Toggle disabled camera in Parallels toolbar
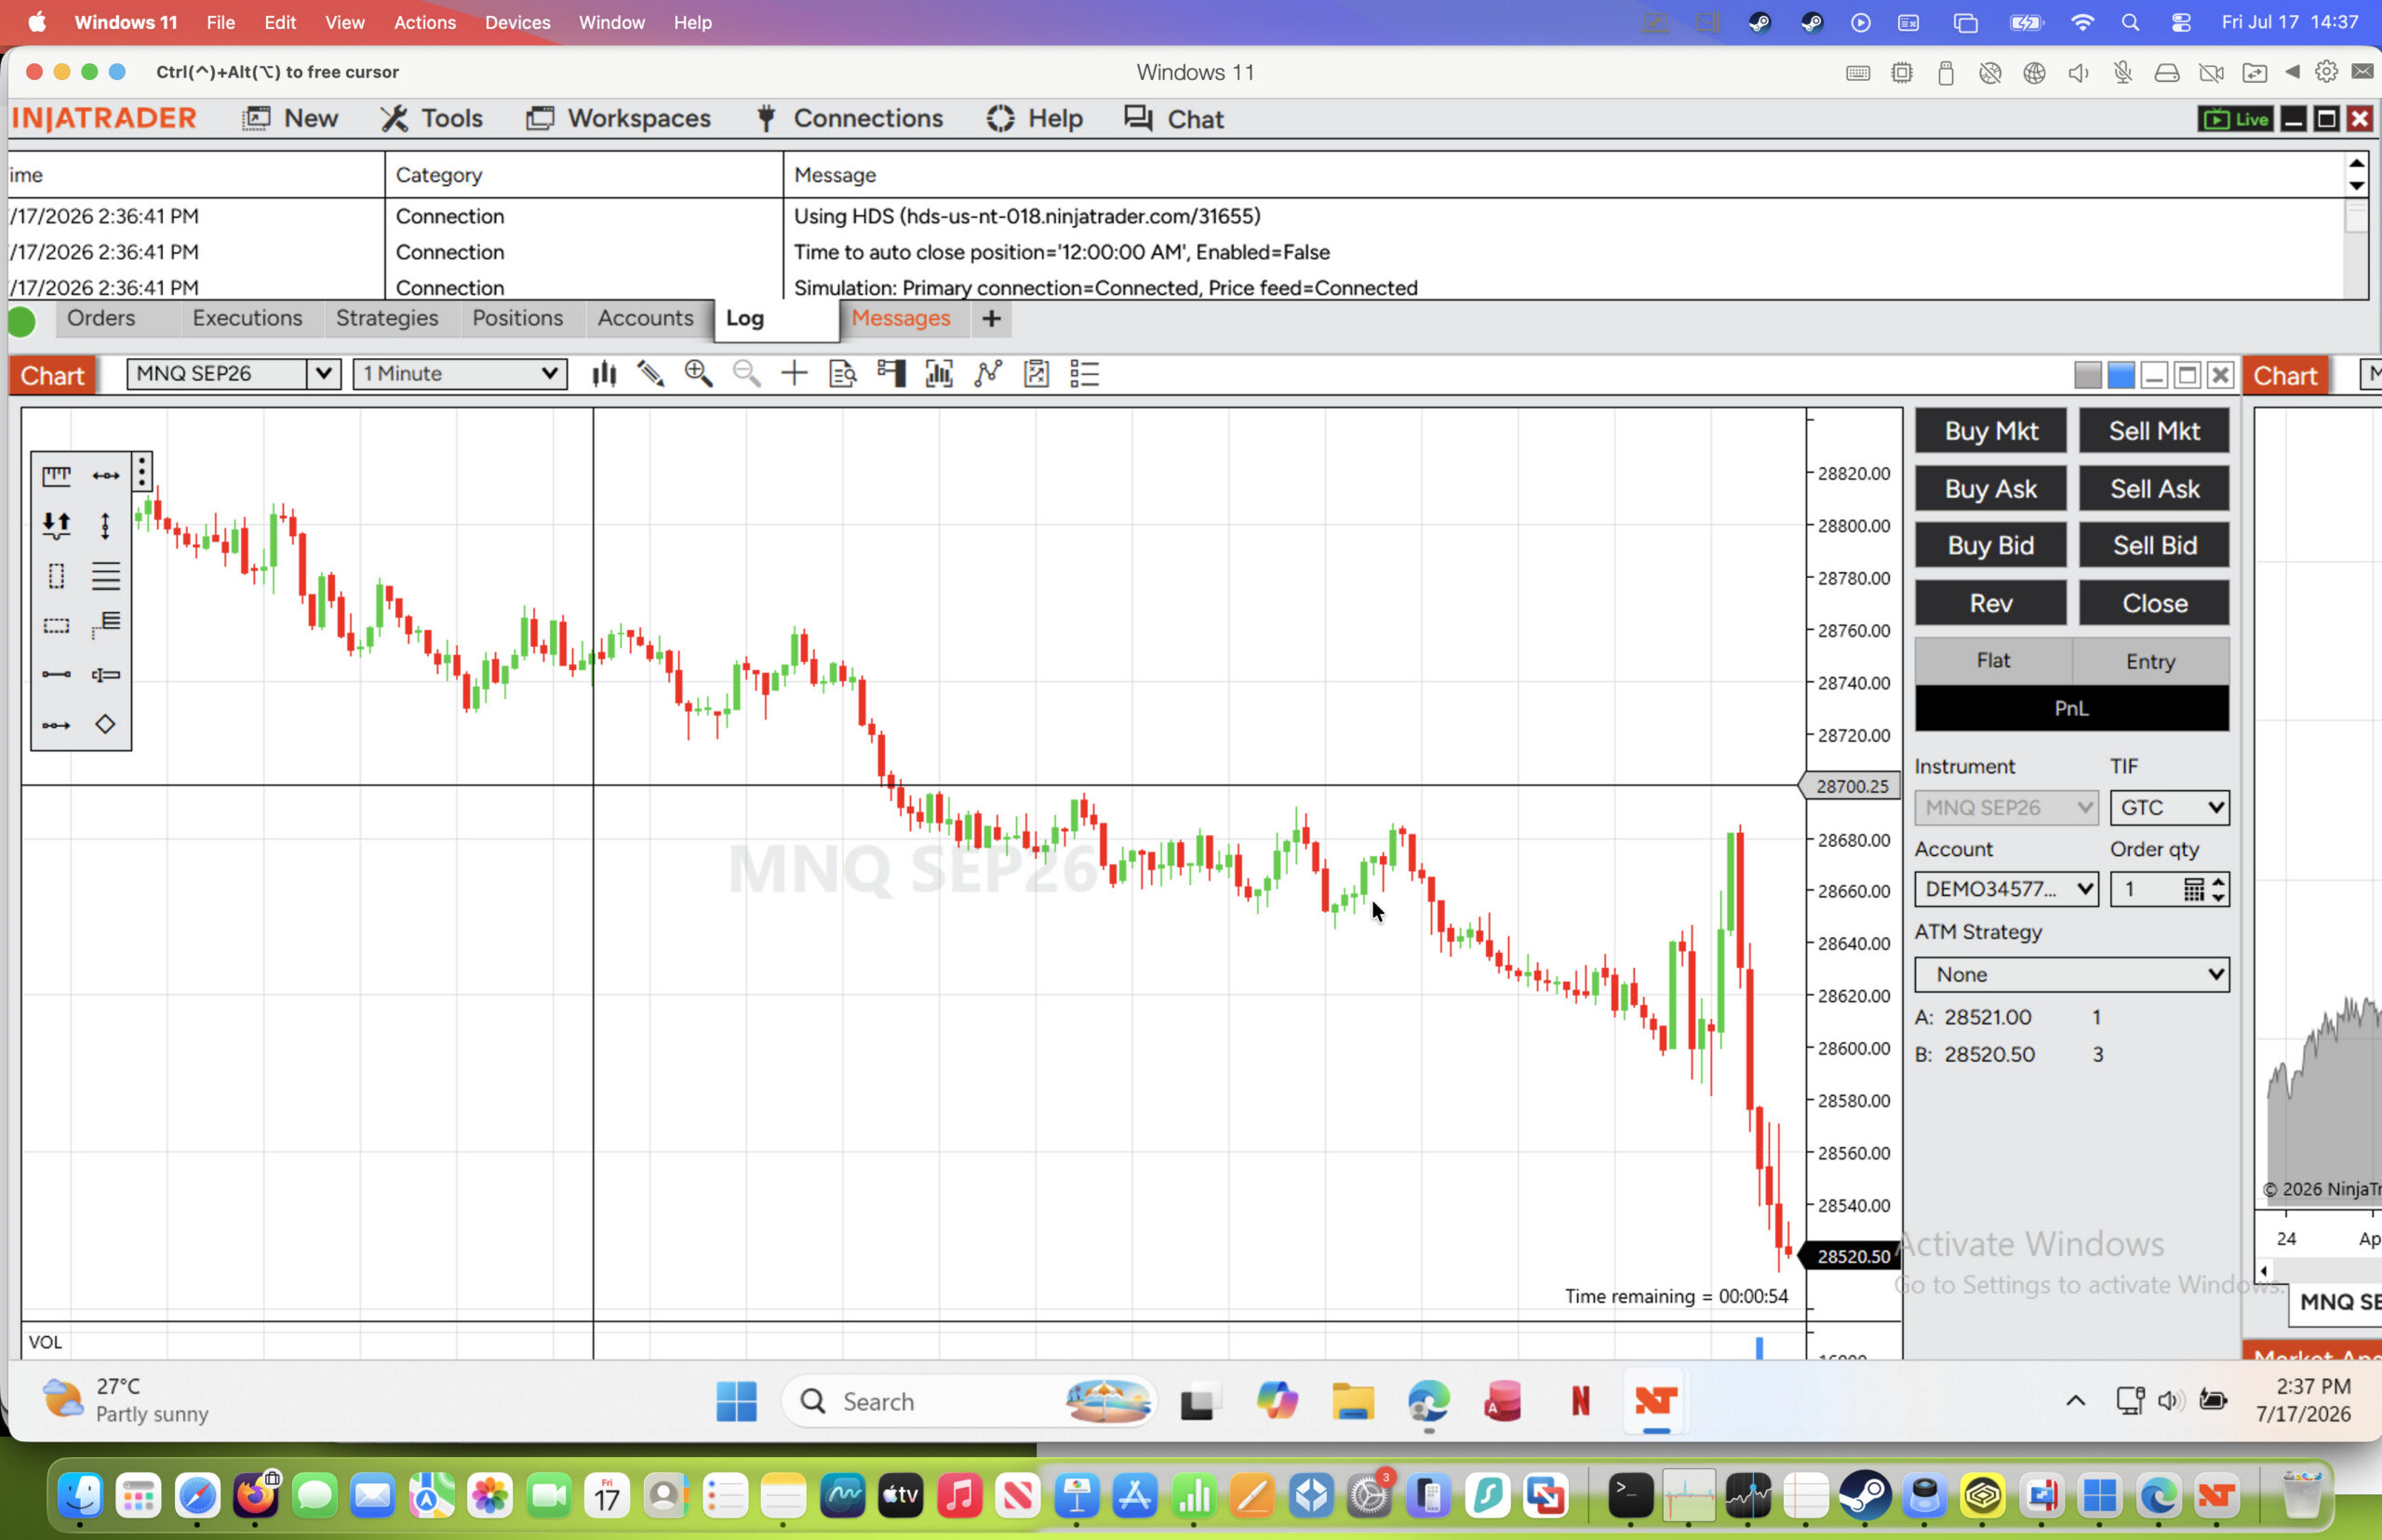 pyautogui.click(x=2211, y=73)
